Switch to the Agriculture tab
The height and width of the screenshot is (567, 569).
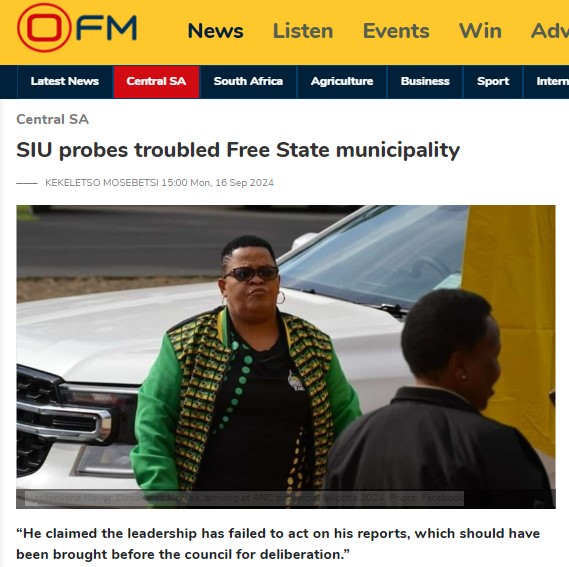342,81
